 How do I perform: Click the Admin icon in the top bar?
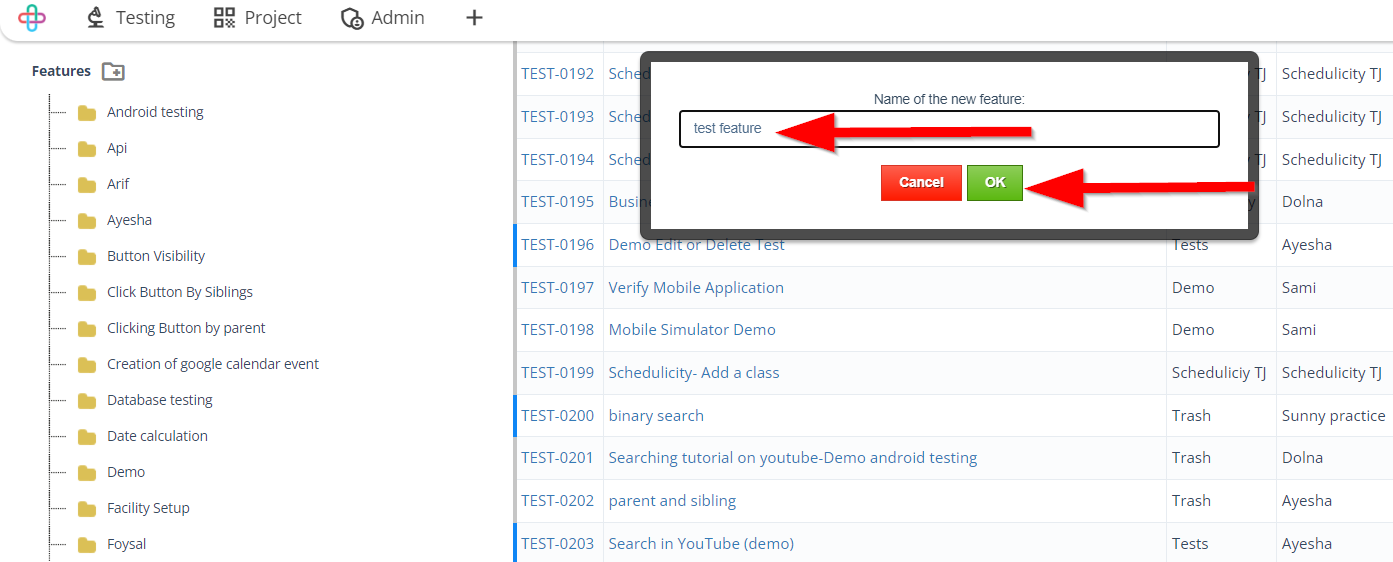click(352, 18)
